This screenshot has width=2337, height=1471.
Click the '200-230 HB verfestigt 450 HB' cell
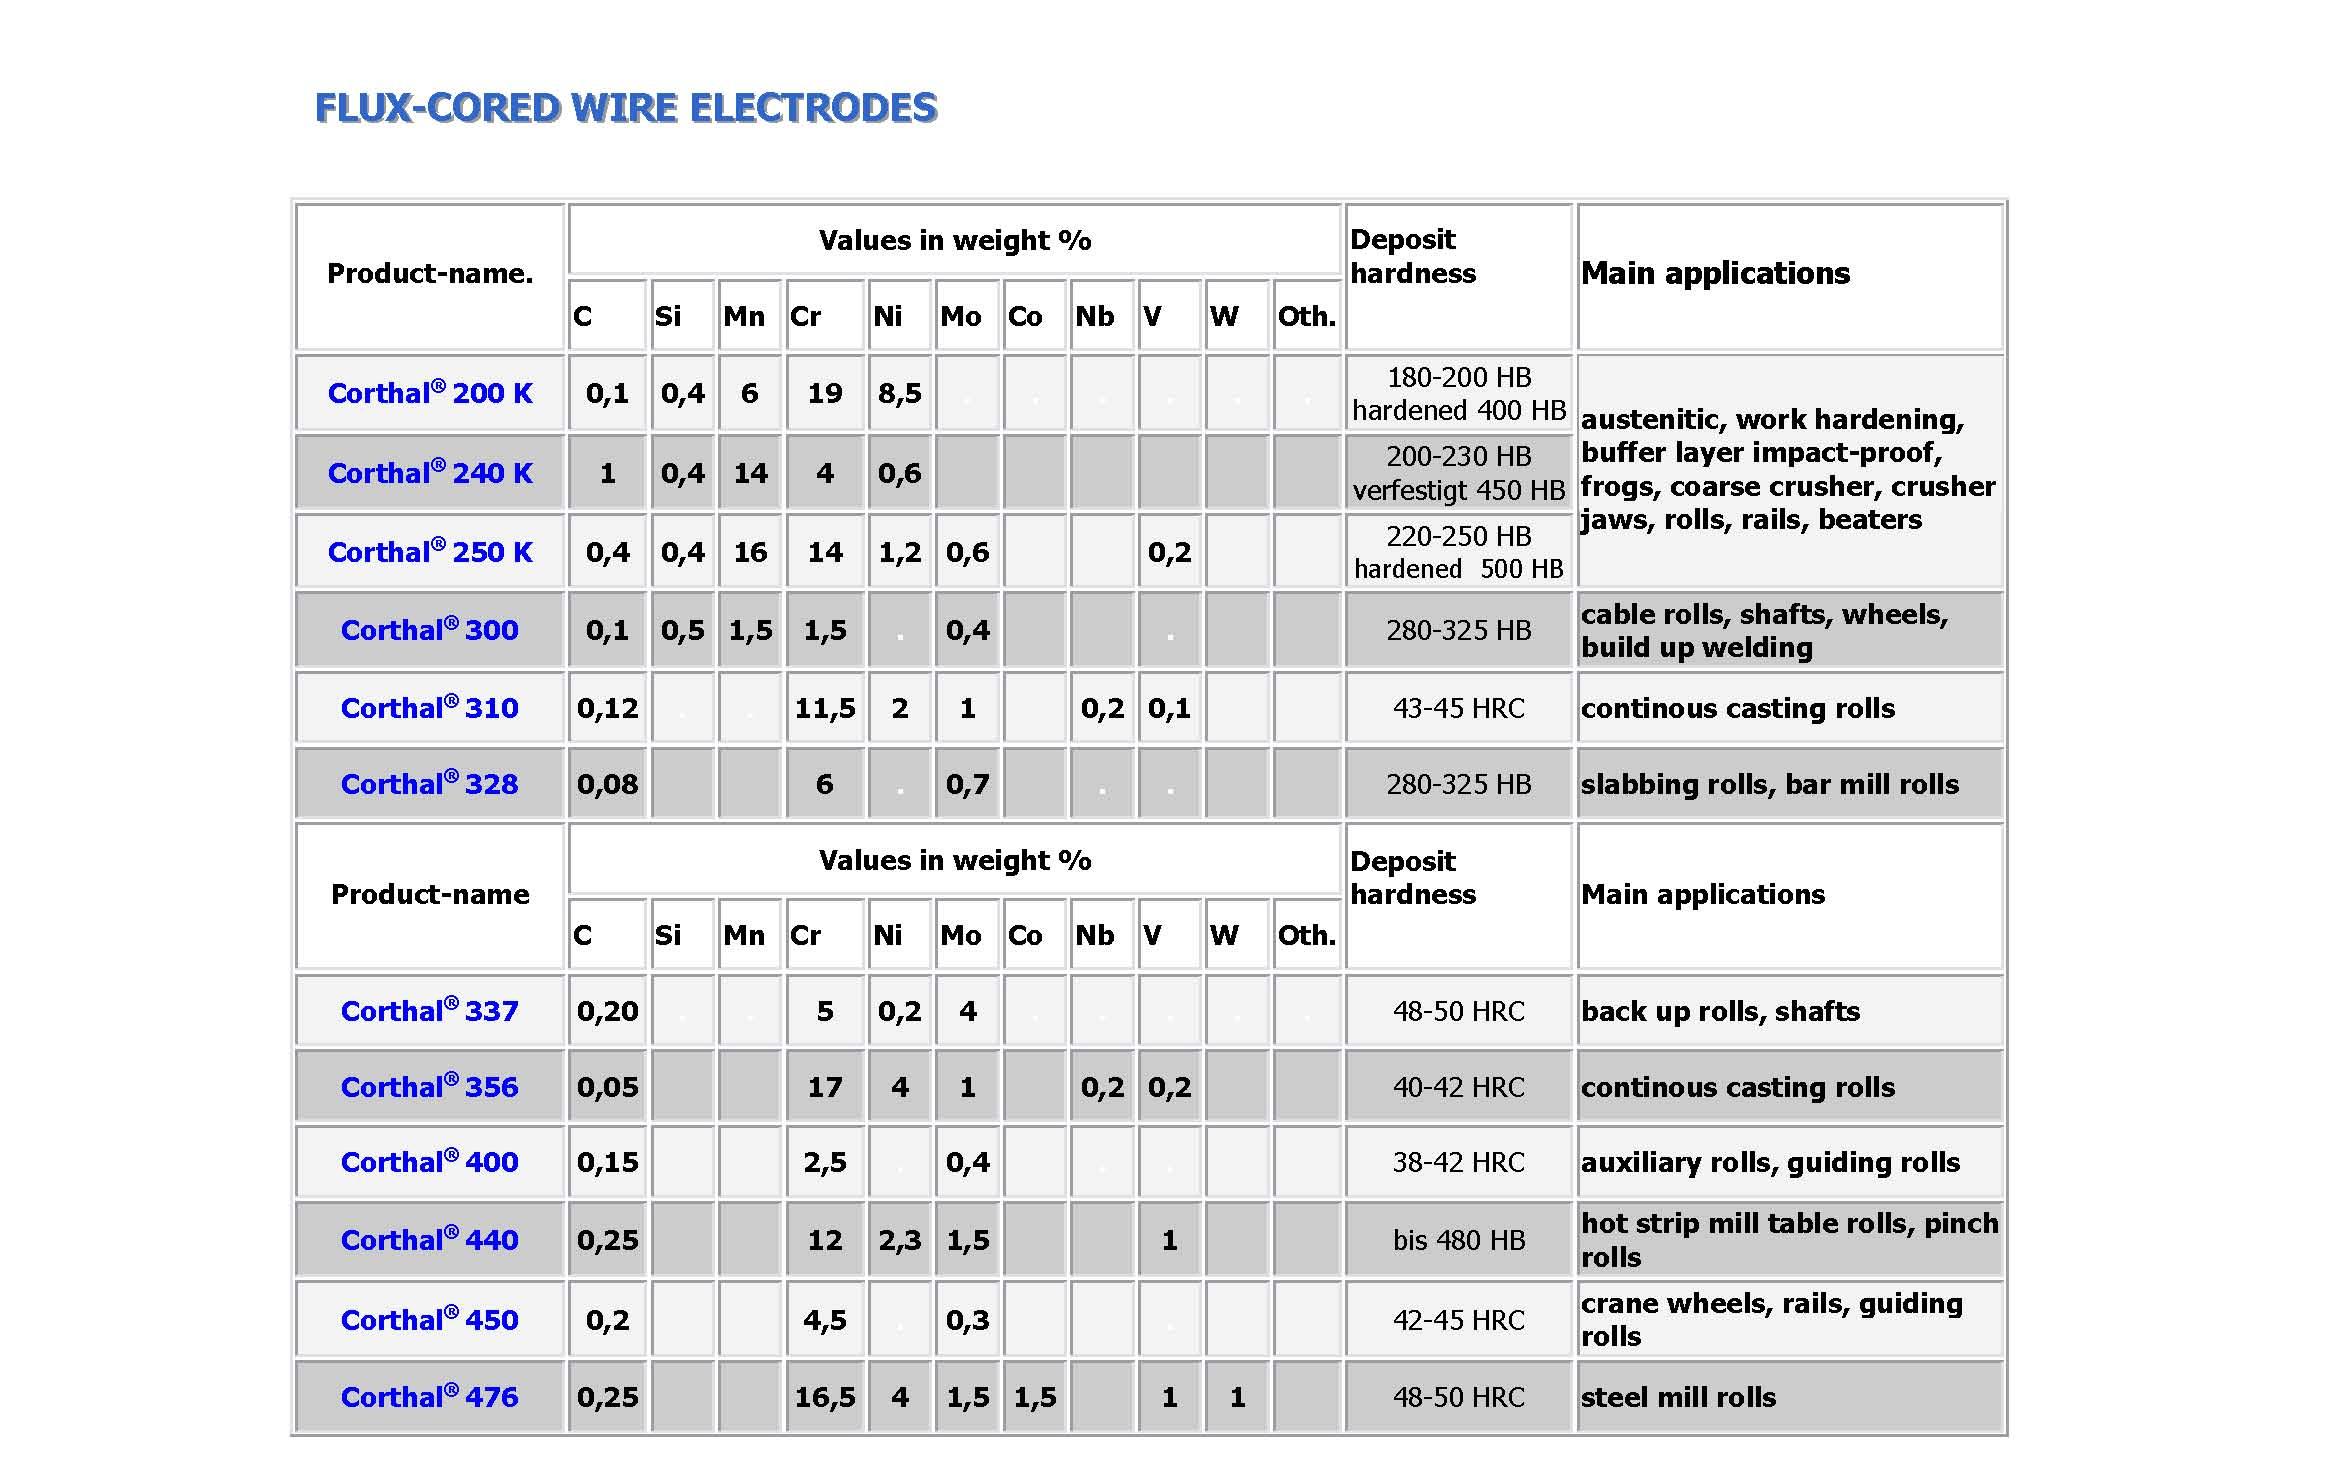click(1459, 473)
